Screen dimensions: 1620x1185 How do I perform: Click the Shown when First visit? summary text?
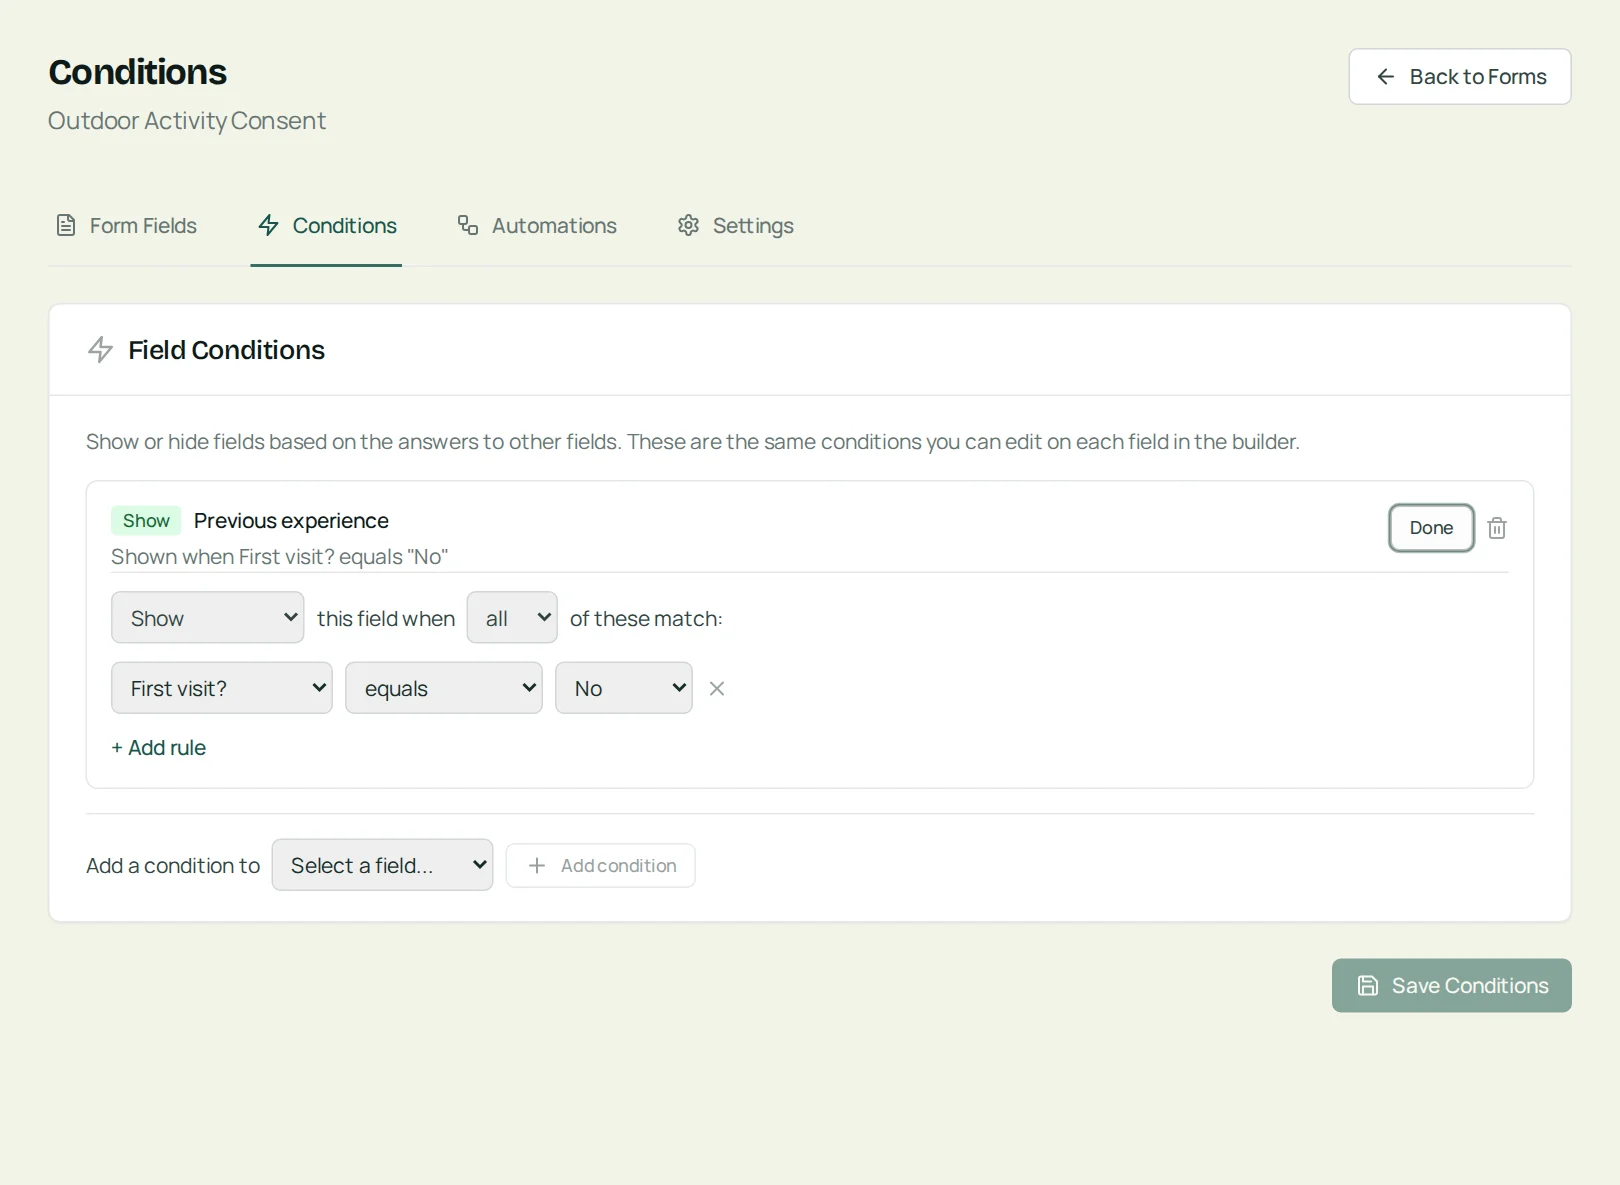pos(279,557)
